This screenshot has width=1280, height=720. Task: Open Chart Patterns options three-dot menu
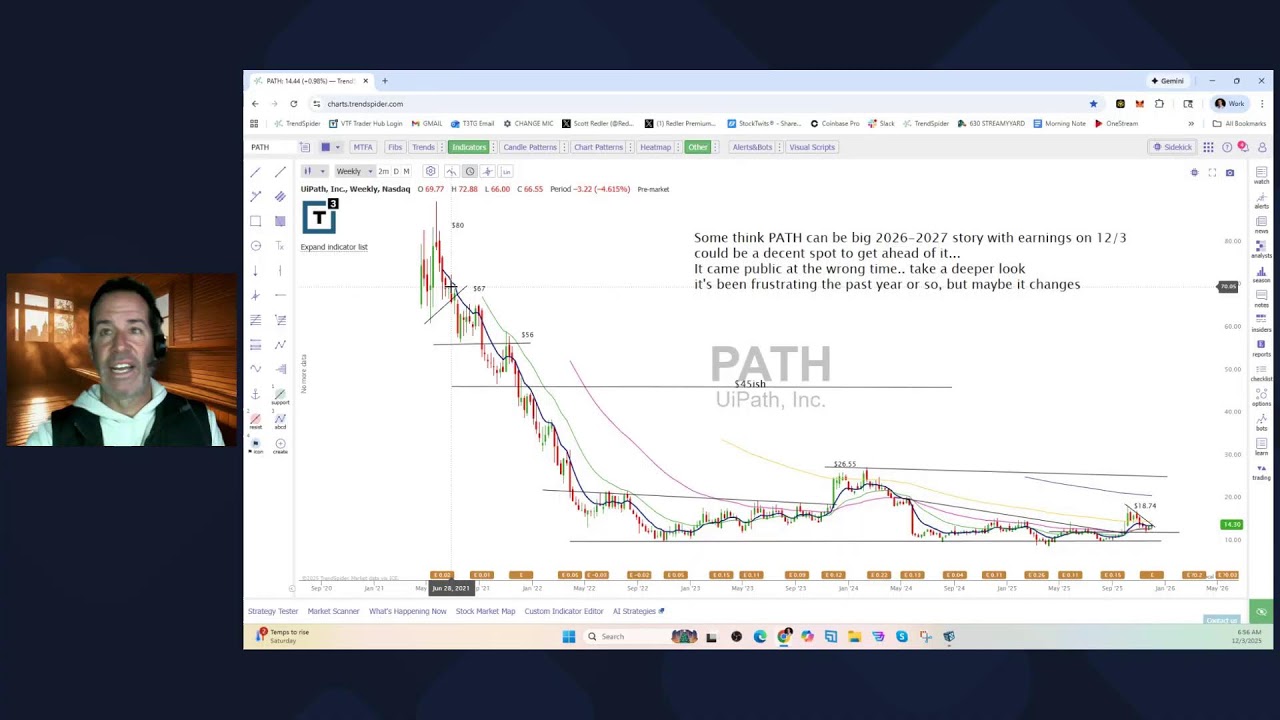tap(629, 147)
